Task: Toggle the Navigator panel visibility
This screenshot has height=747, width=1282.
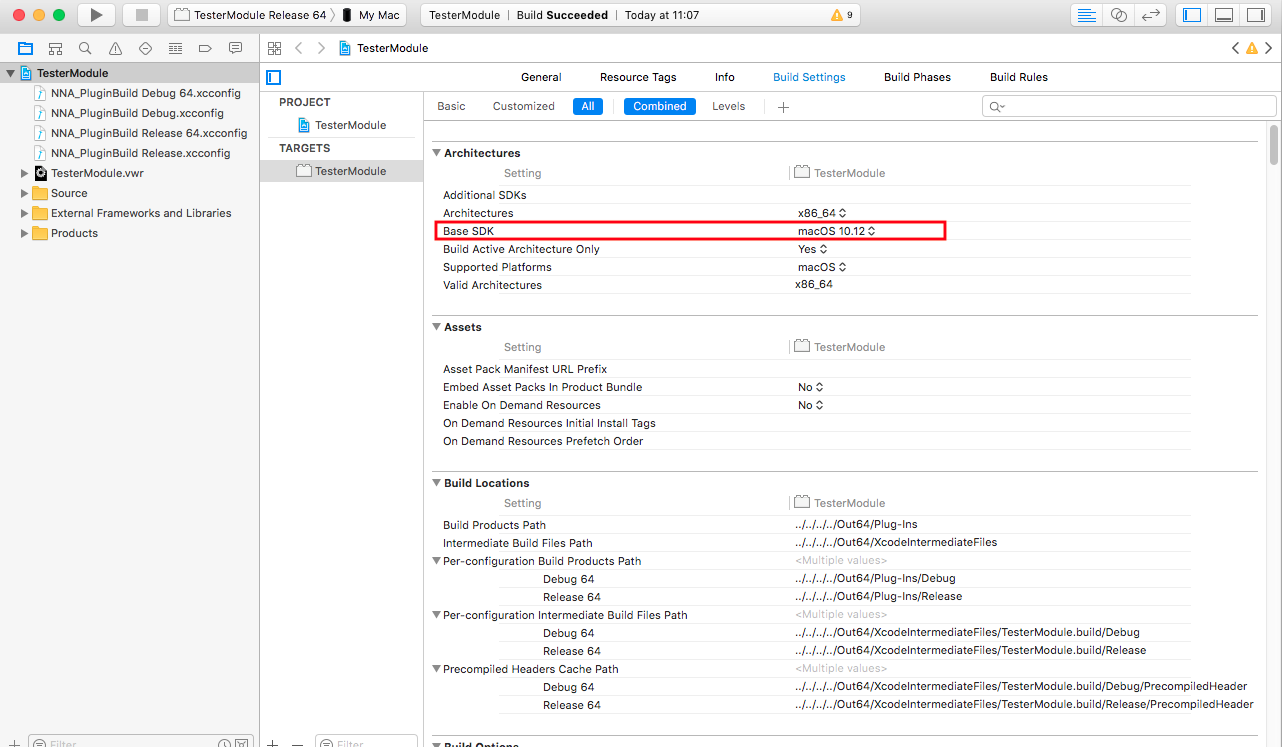Action: (x=1191, y=15)
